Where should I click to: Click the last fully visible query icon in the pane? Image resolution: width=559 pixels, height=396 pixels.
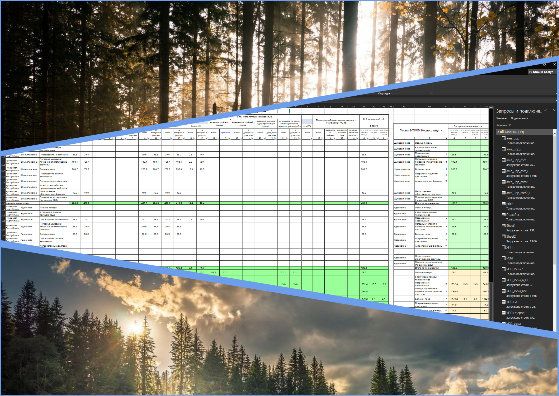tap(504, 313)
